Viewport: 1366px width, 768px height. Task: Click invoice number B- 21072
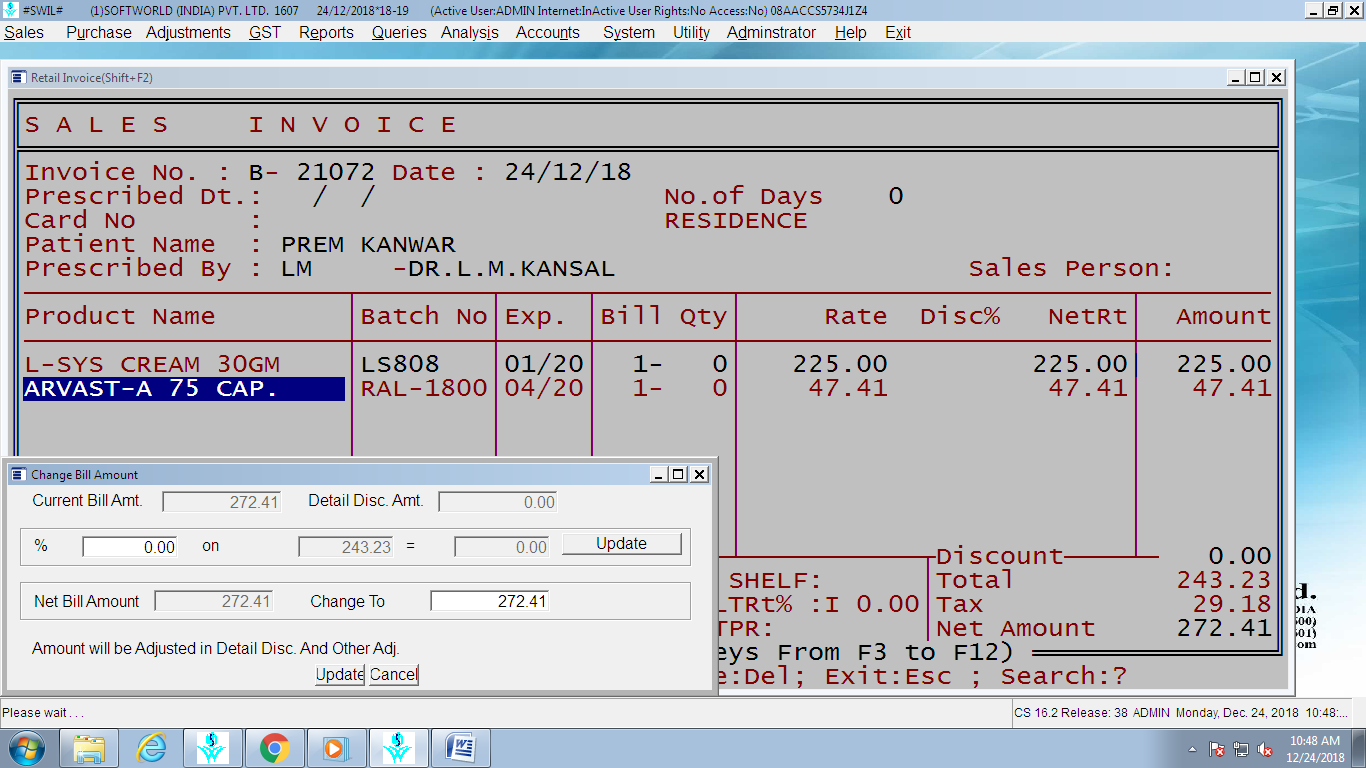pos(312,172)
